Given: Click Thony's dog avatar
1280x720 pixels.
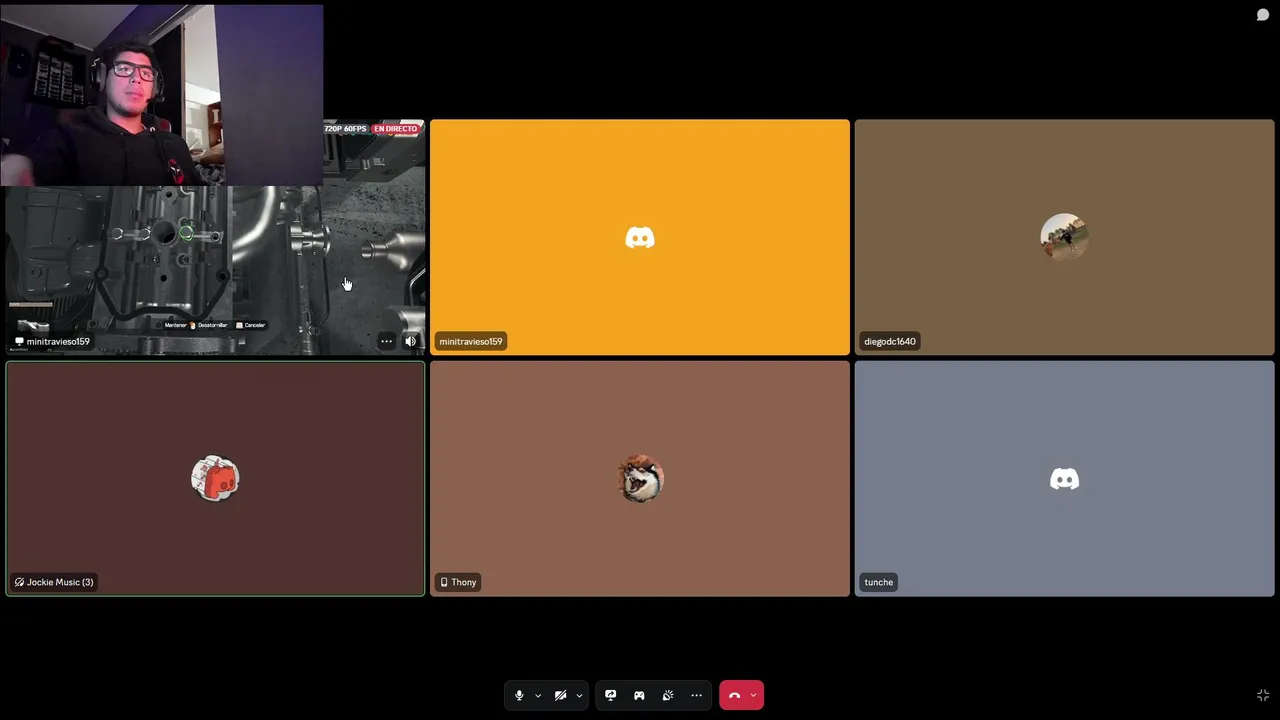Looking at the screenshot, I should (x=640, y=478).
